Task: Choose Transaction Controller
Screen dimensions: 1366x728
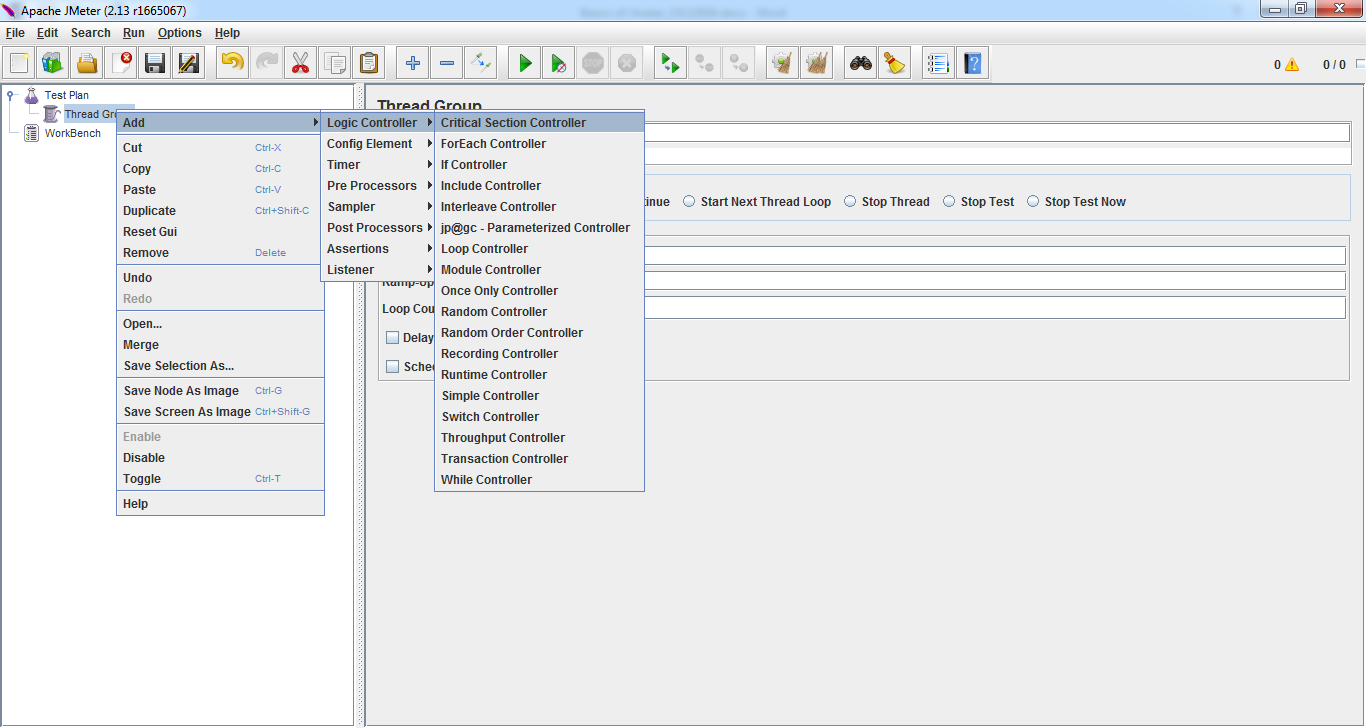Action: (540, 459)
